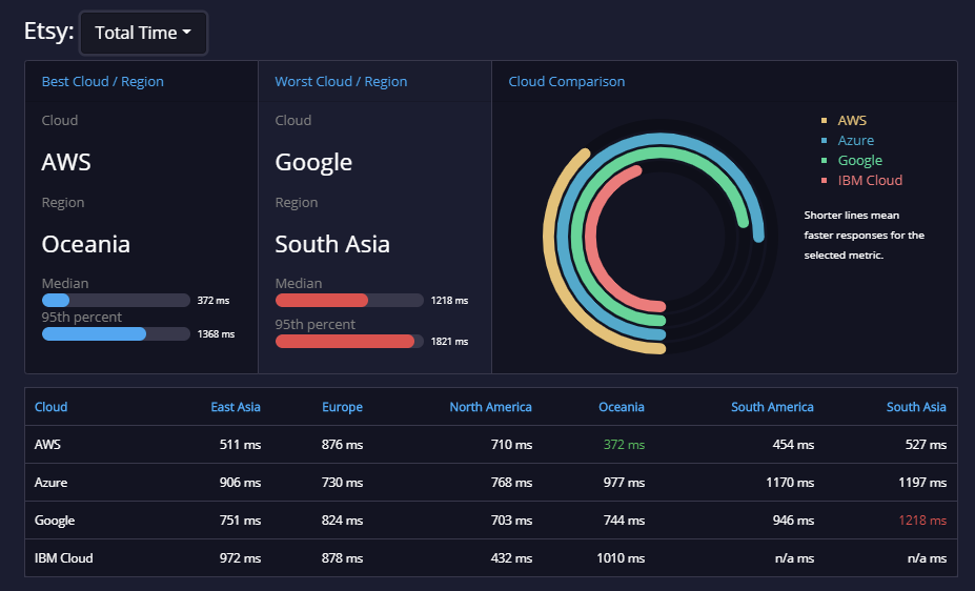This screenshot has height=591, width=977.
Task: Select the Google row label
Action: pos(54,520)
